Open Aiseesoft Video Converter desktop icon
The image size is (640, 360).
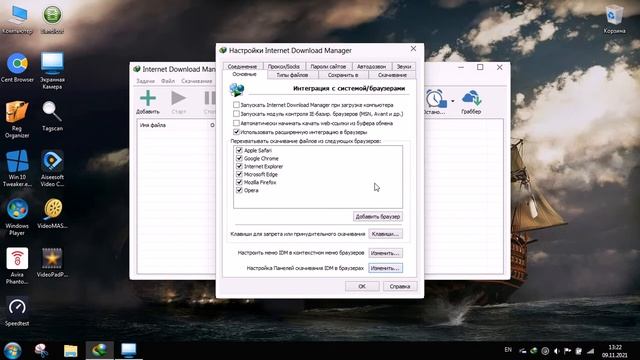pos(52,168)
